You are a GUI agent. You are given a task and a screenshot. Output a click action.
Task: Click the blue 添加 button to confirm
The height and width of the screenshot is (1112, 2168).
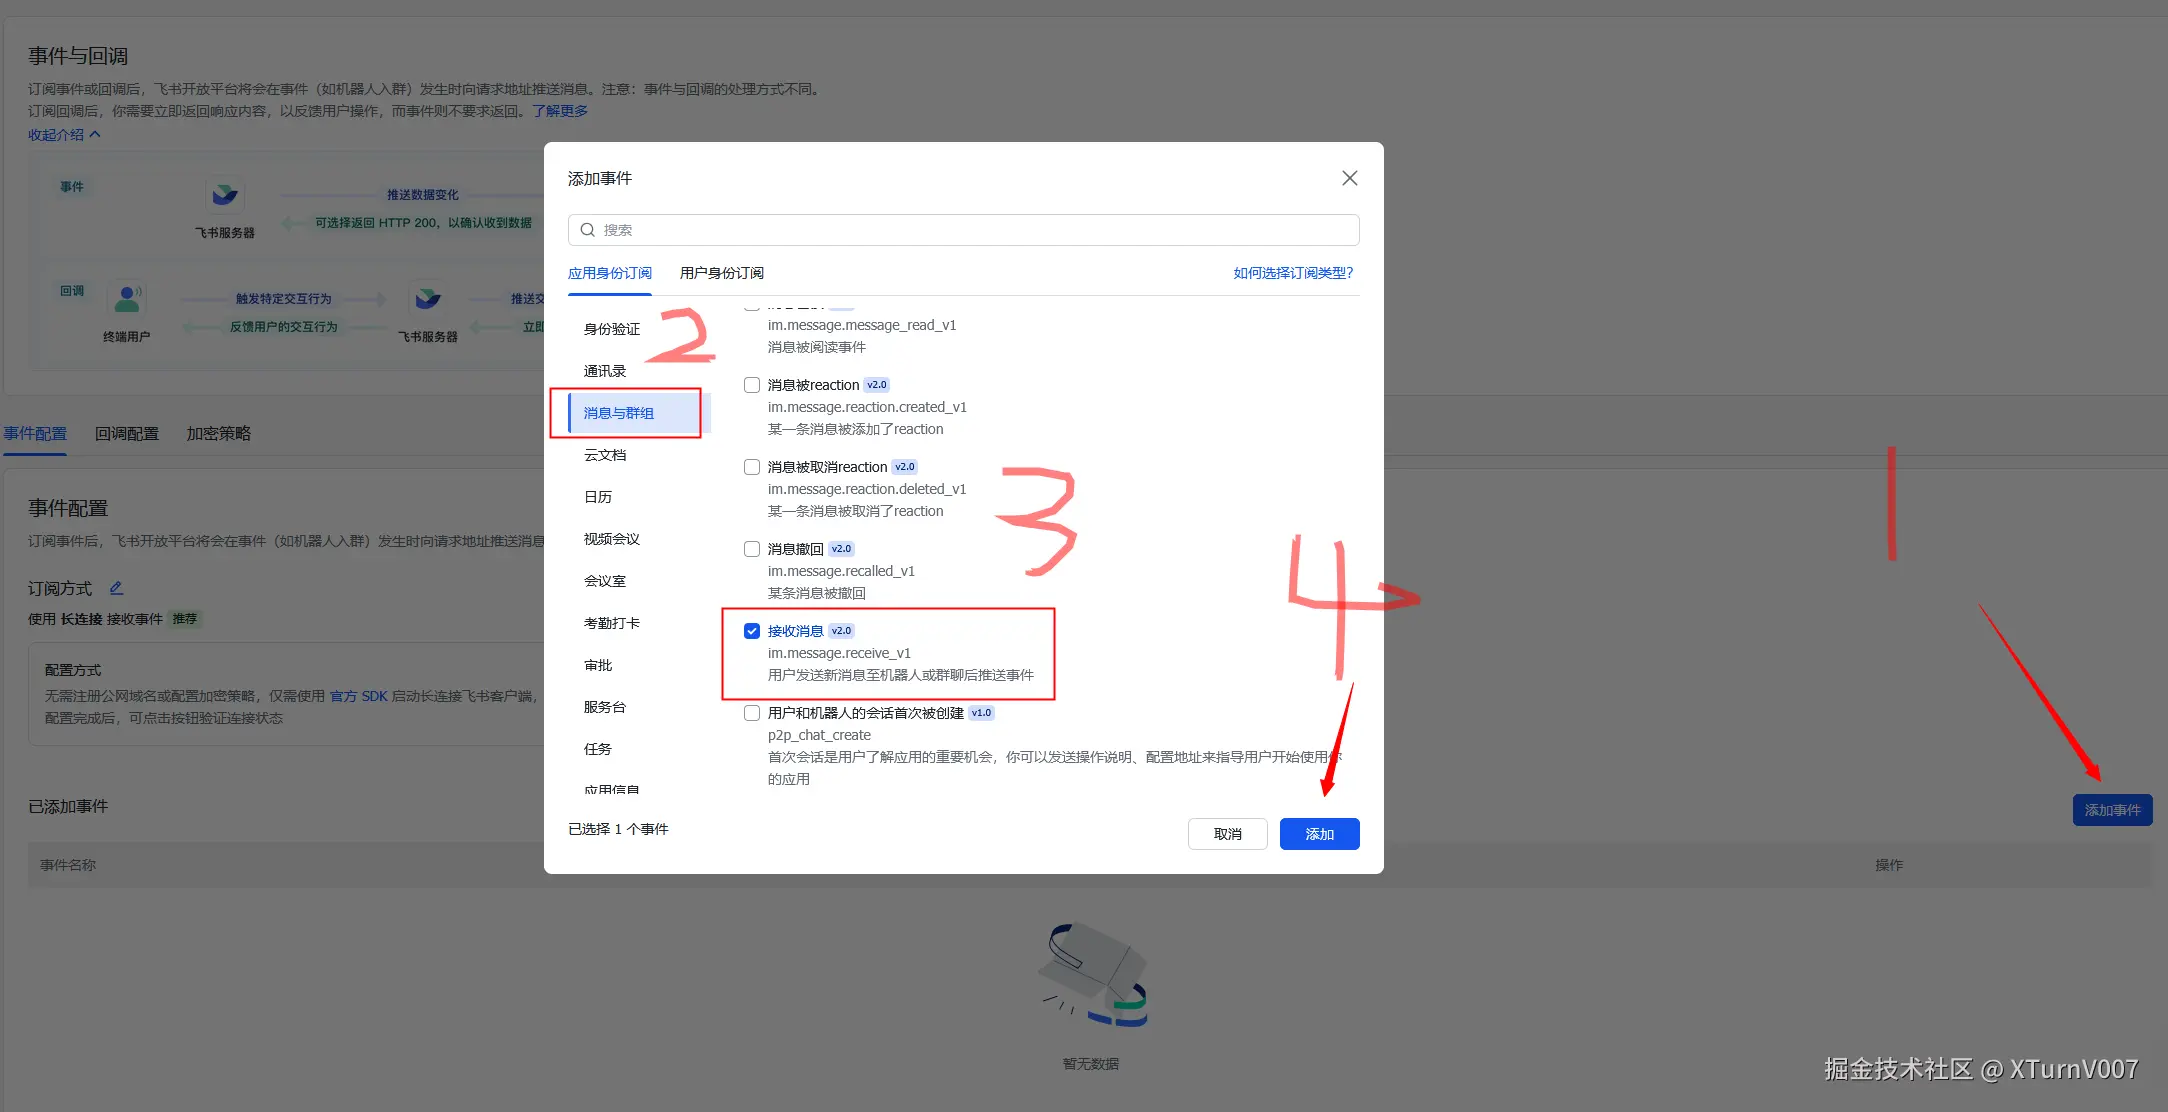tap(1319, 833)
